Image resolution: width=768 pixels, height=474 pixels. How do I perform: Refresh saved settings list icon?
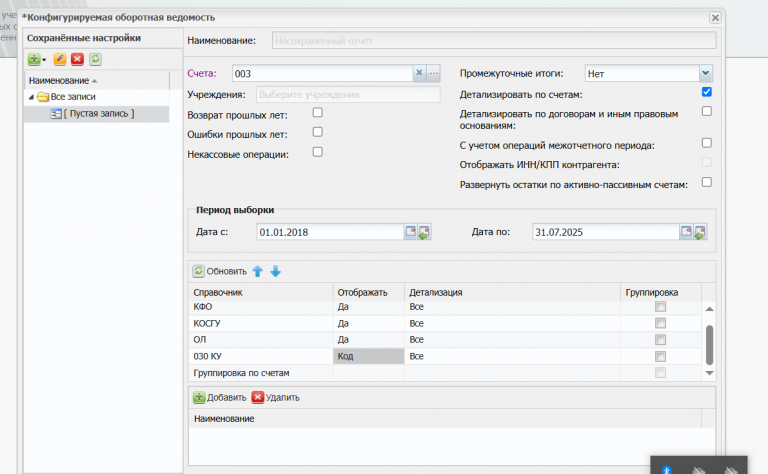(96, 59)
